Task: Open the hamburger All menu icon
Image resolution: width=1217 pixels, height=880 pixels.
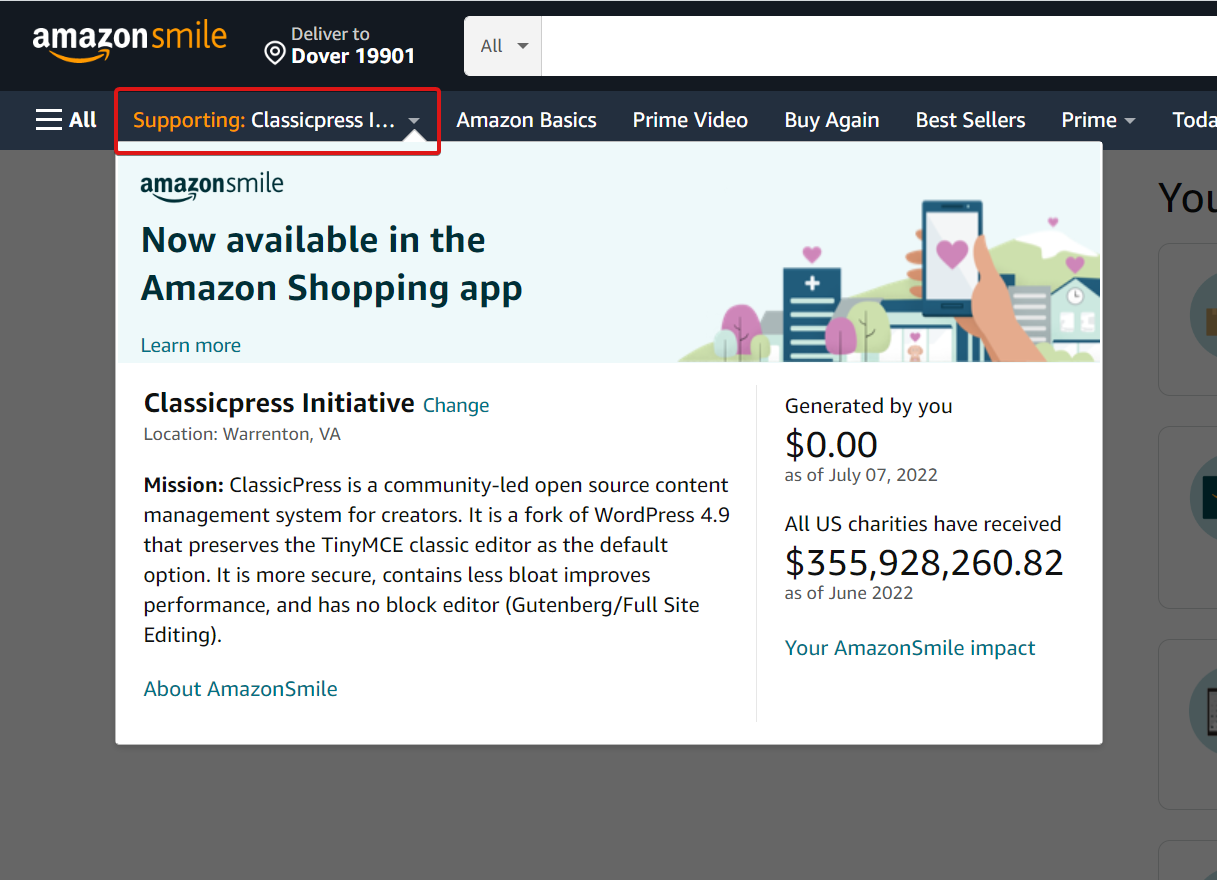Action: point(49,120)
